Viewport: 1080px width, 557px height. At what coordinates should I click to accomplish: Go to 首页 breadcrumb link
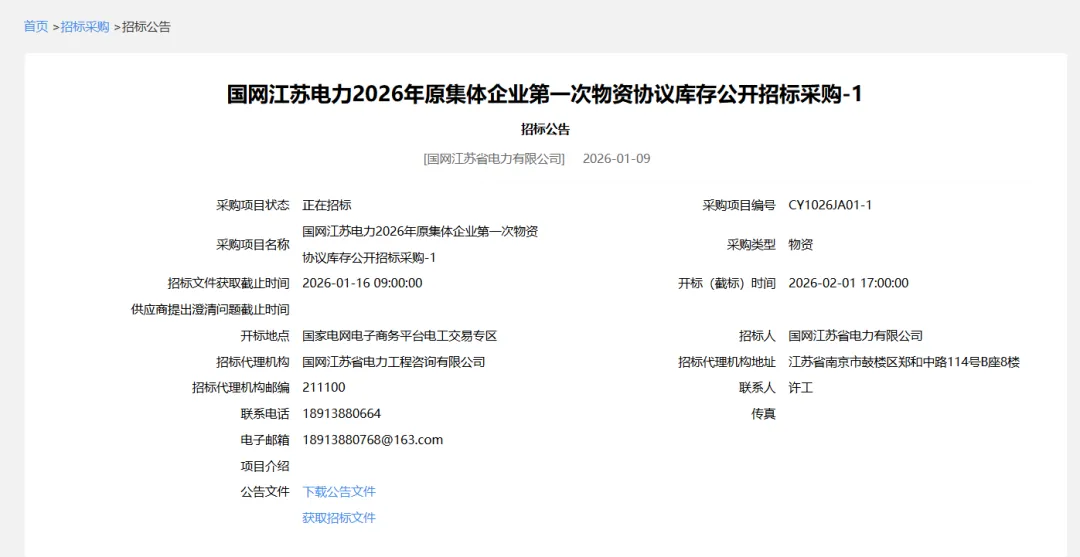36,27
